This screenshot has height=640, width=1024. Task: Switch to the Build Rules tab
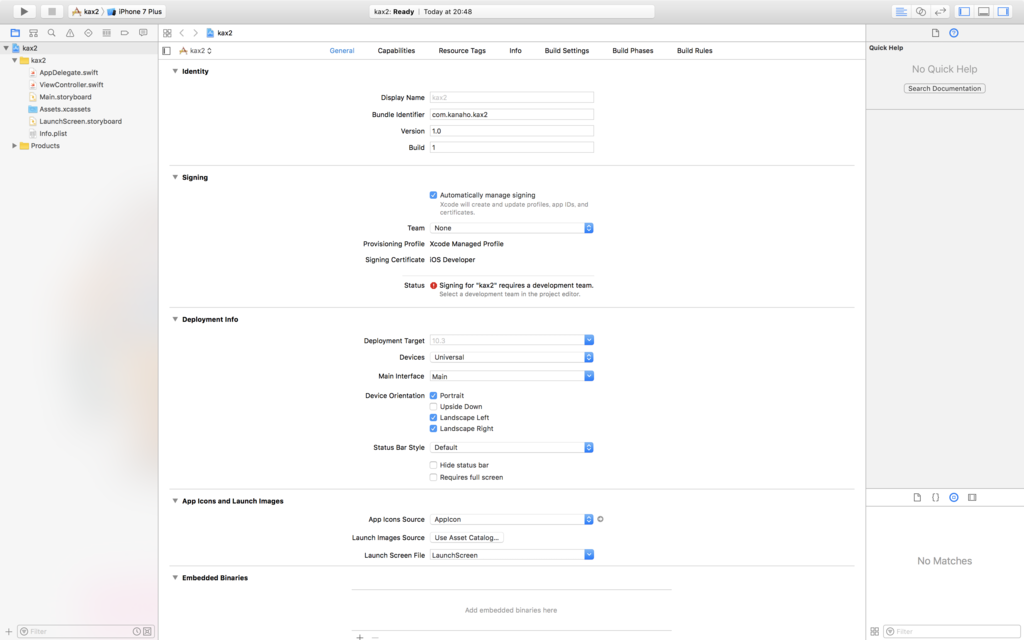pos(694,50)
